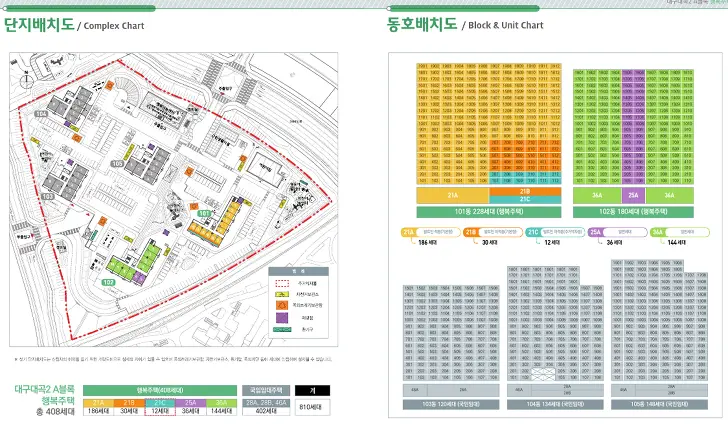Screen dimensions: 728x424
Task: Click the 'Complex Chart' subtitle
Action: pos(114,26)
